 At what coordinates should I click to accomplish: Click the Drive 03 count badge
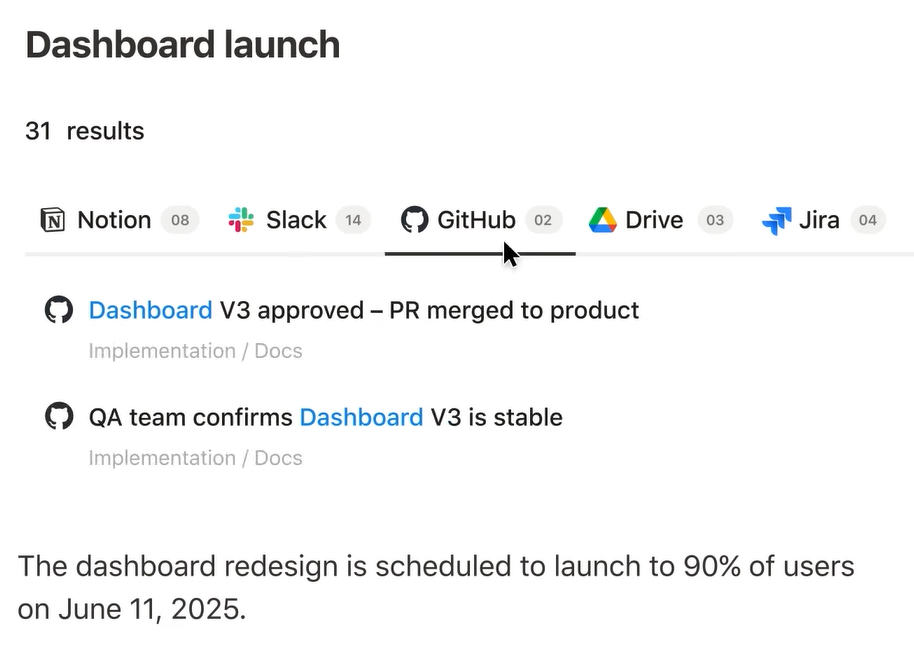click(715, 220)
